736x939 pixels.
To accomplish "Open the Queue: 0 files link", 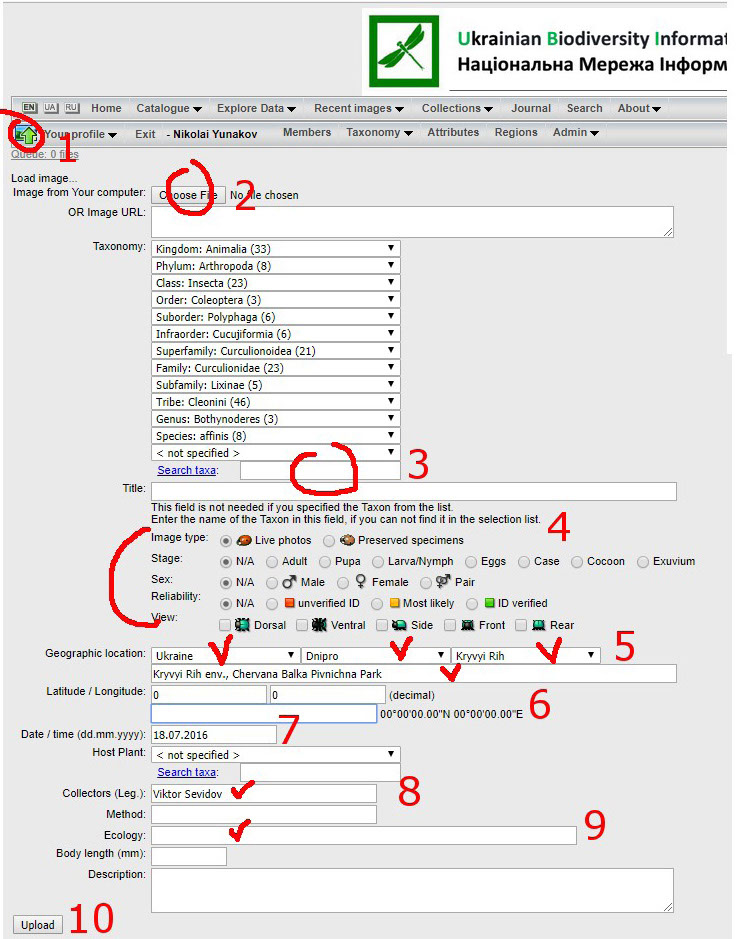I will [x=45, y=155].
